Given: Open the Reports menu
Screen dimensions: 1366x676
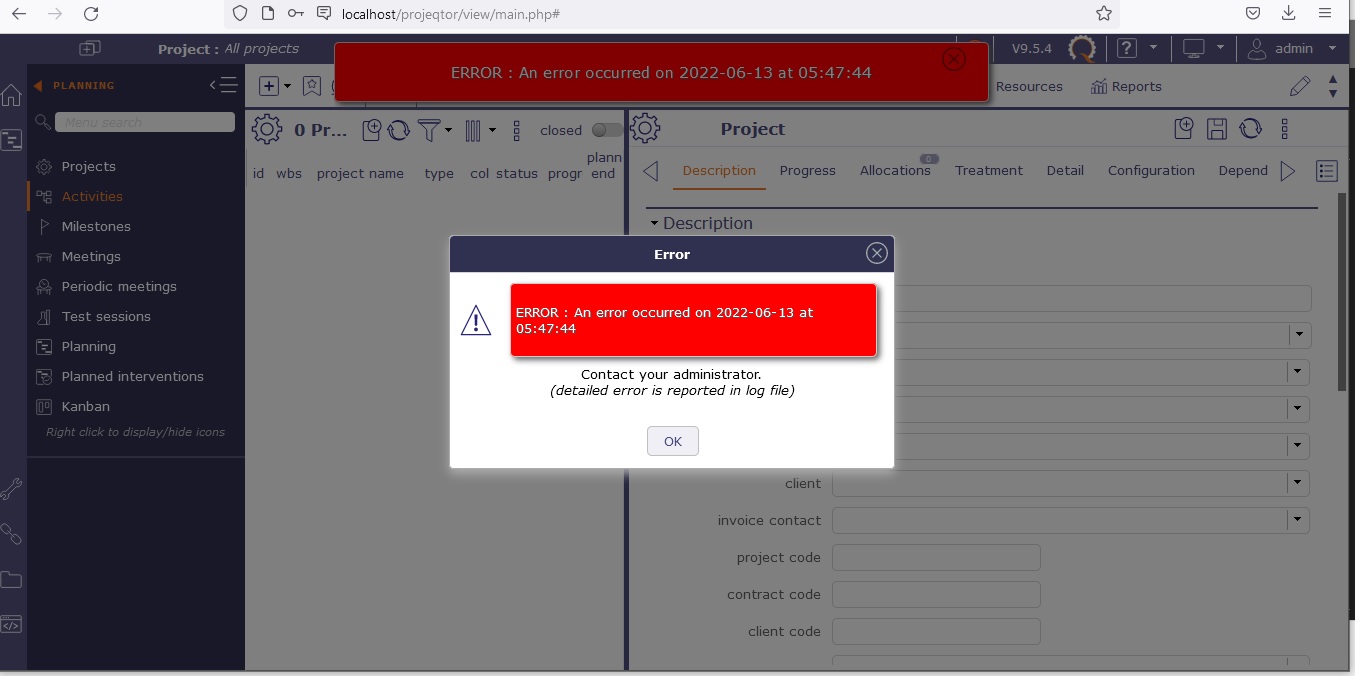Looking at the screenshot, I should [1126, 86].
